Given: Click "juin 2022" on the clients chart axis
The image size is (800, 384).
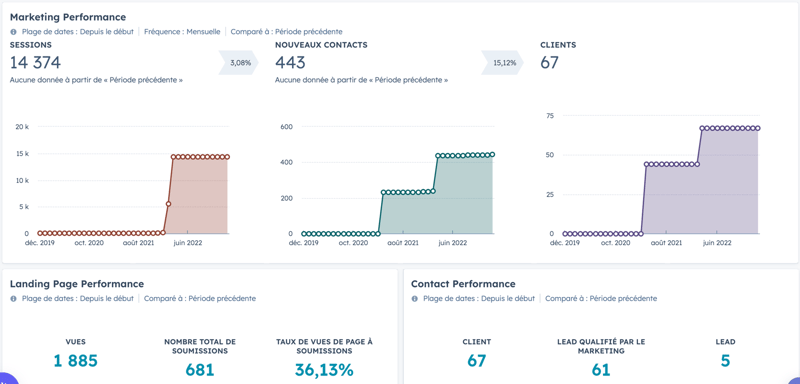Looking at the screenshot, I should [x=717, y=243].
